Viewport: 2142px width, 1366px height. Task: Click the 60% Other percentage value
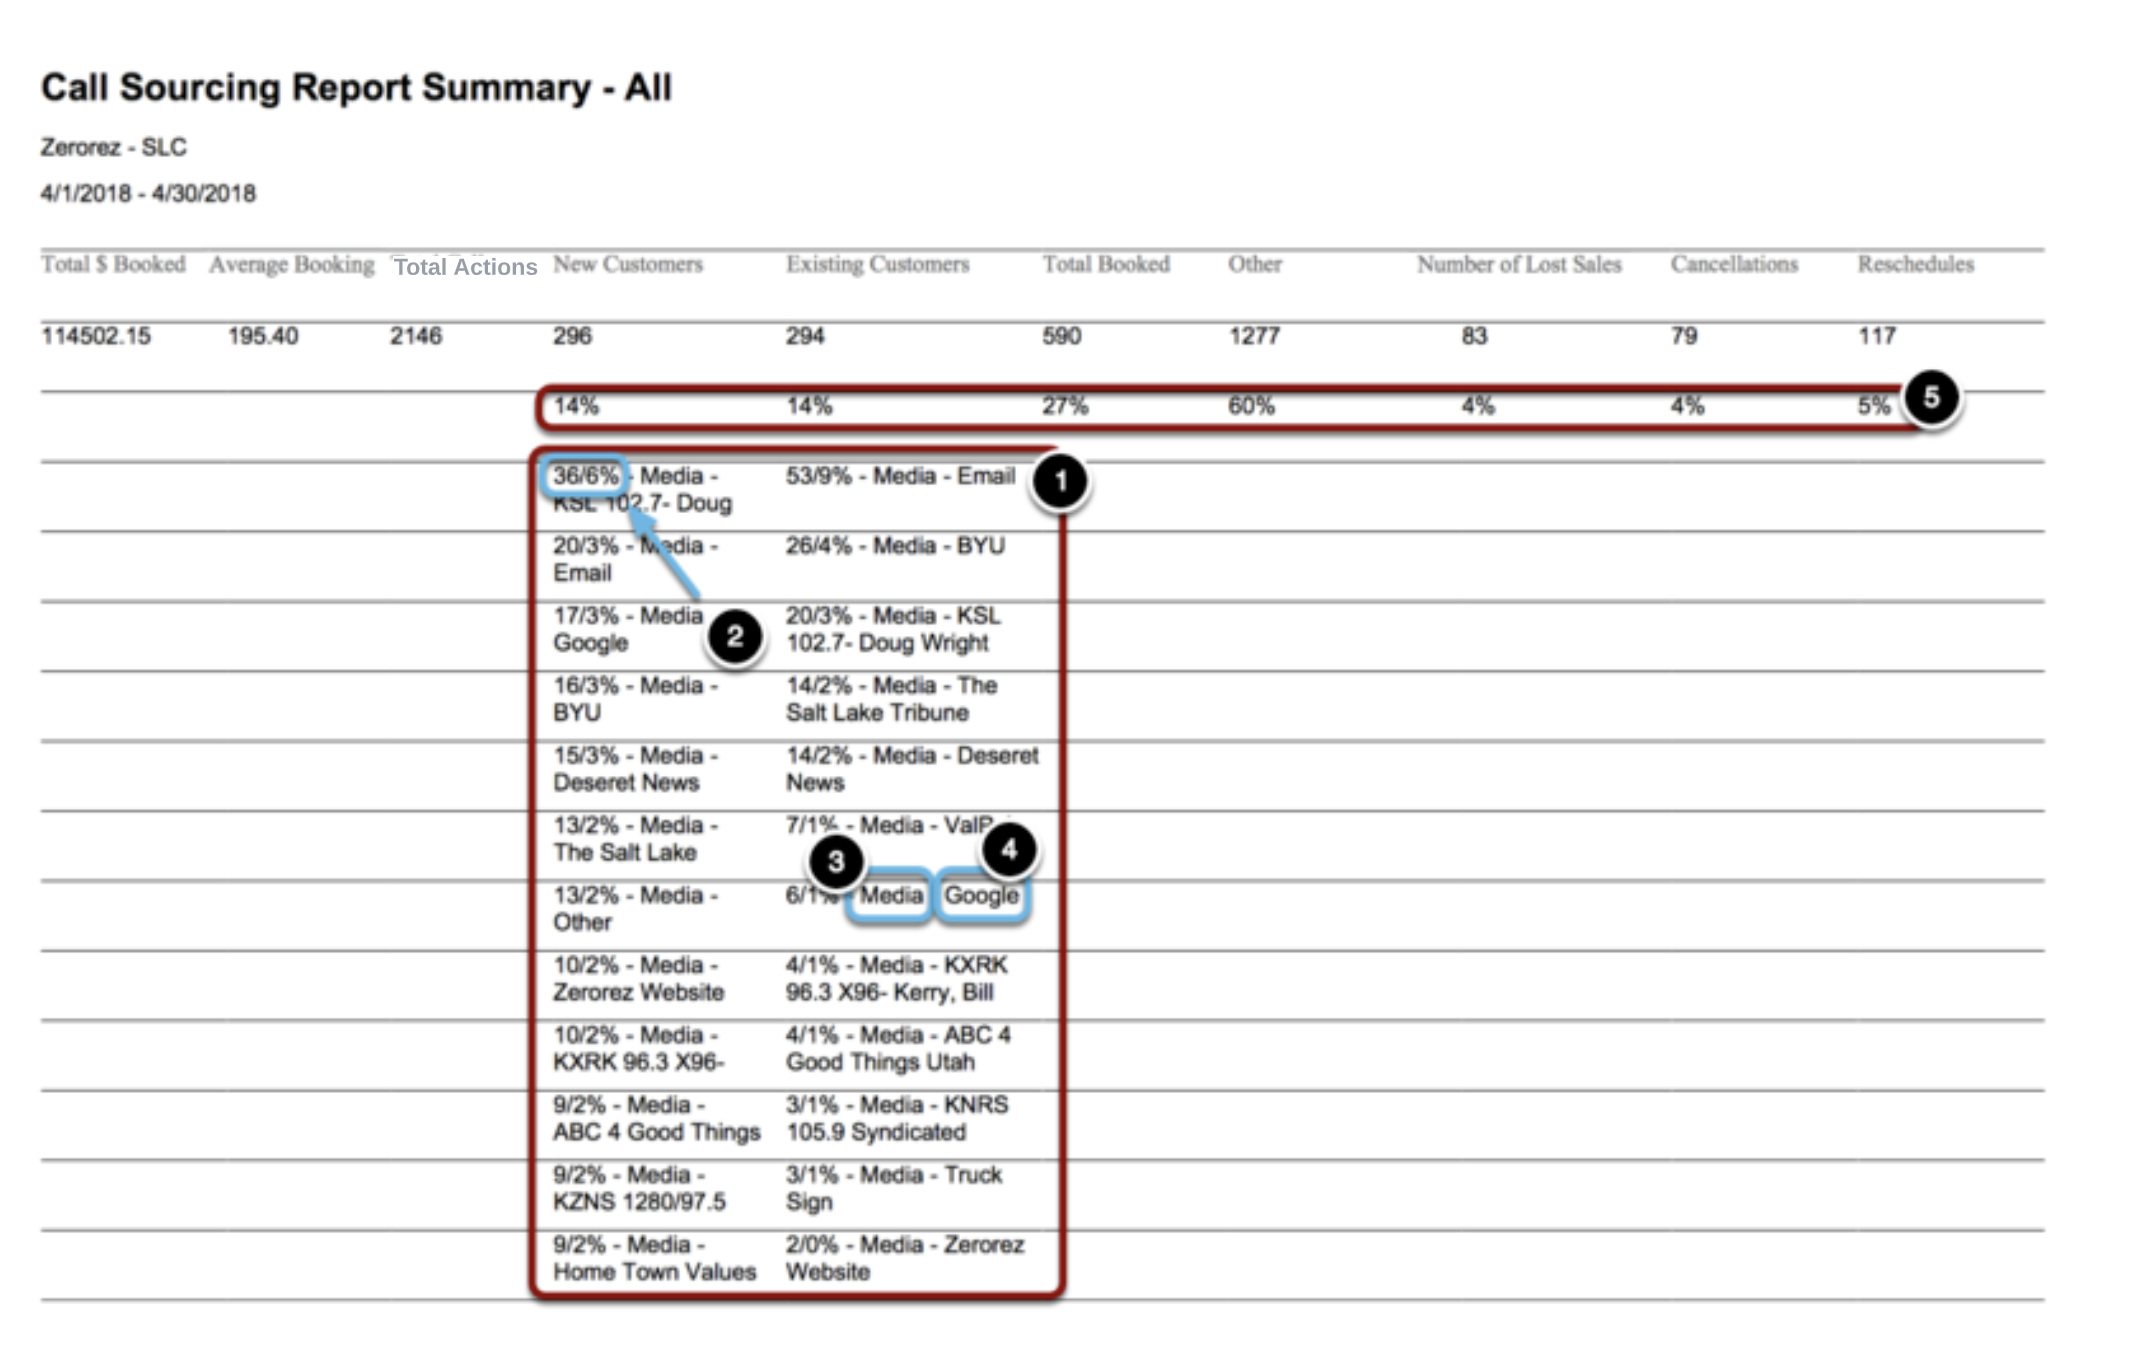[1251, 406]
